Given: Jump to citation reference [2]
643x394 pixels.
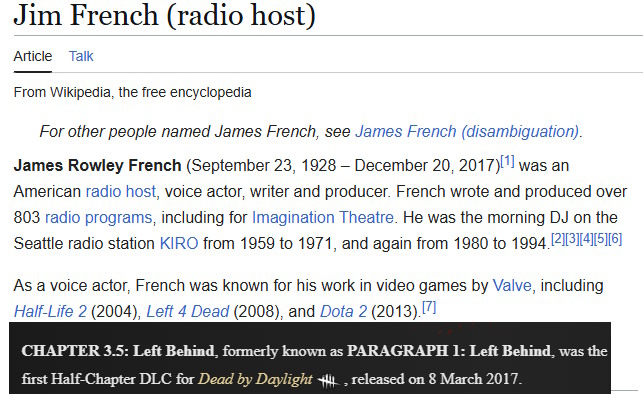Looking at the screenshot, I should [558, 239].
